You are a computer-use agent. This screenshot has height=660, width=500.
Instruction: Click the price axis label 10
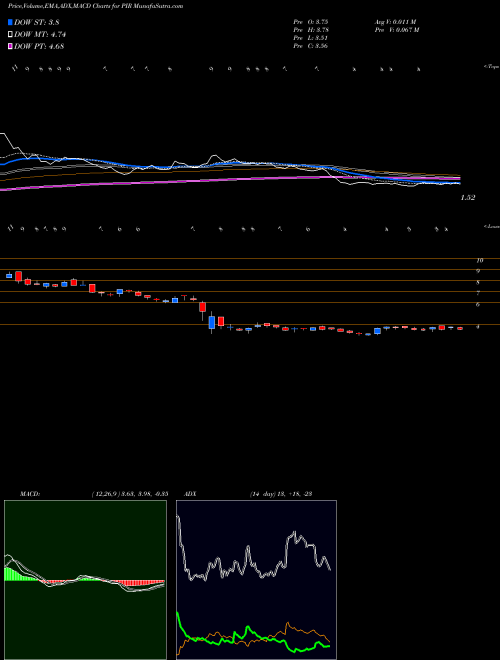point(479,261)
